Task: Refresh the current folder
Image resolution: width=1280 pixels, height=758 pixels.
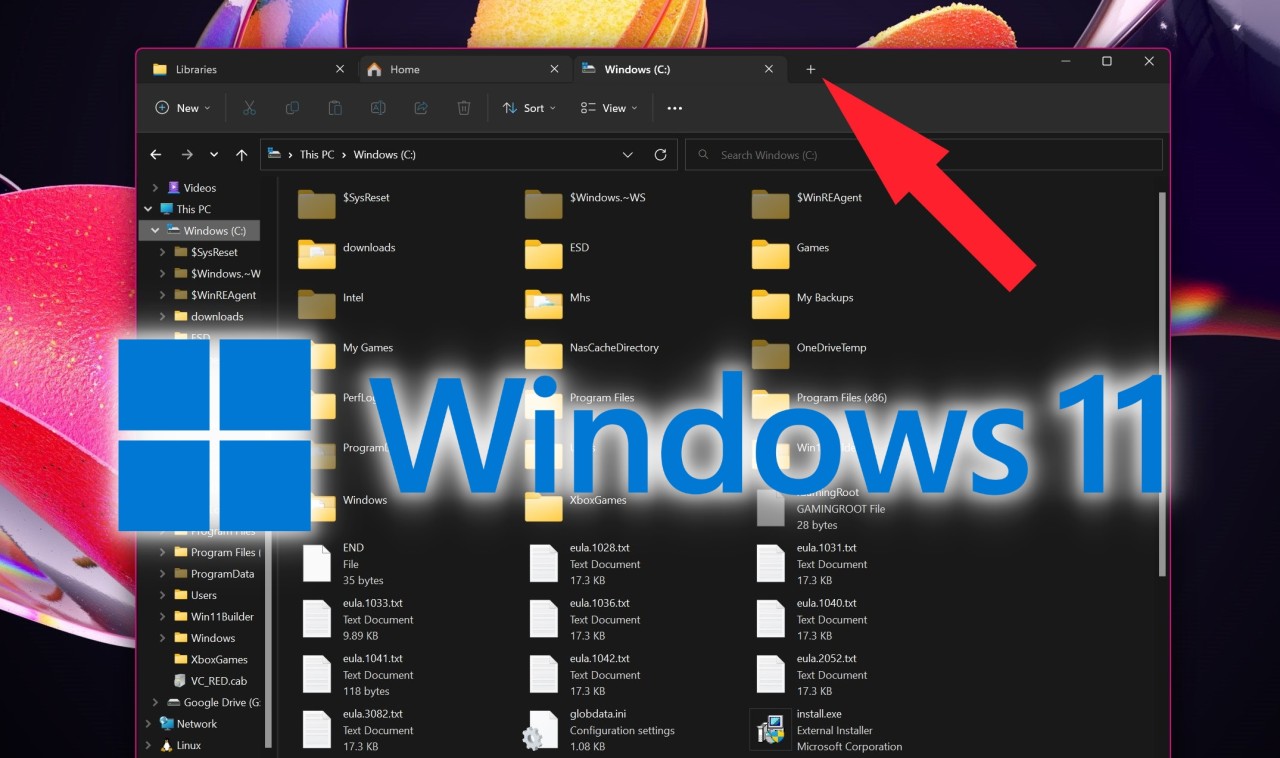Action: (x=660, y=154)
